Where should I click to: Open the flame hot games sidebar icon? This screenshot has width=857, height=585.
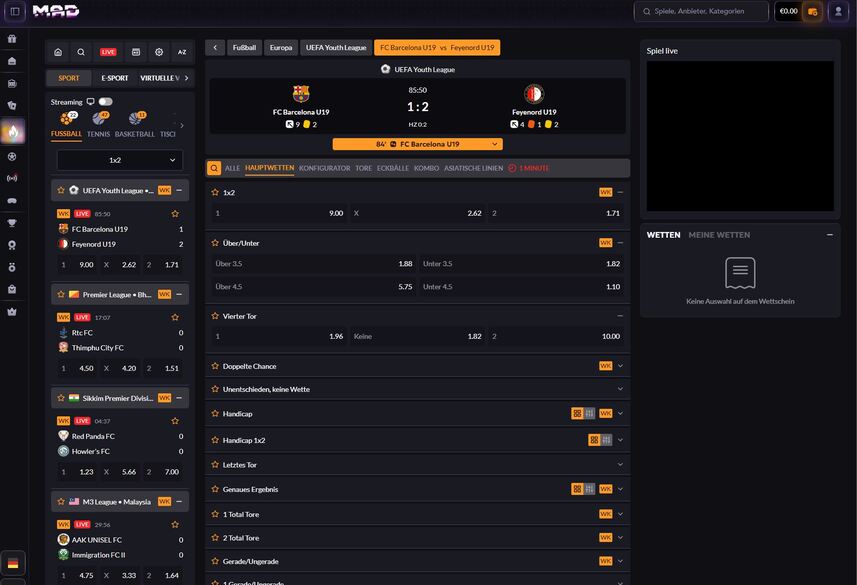pos(13,131)
